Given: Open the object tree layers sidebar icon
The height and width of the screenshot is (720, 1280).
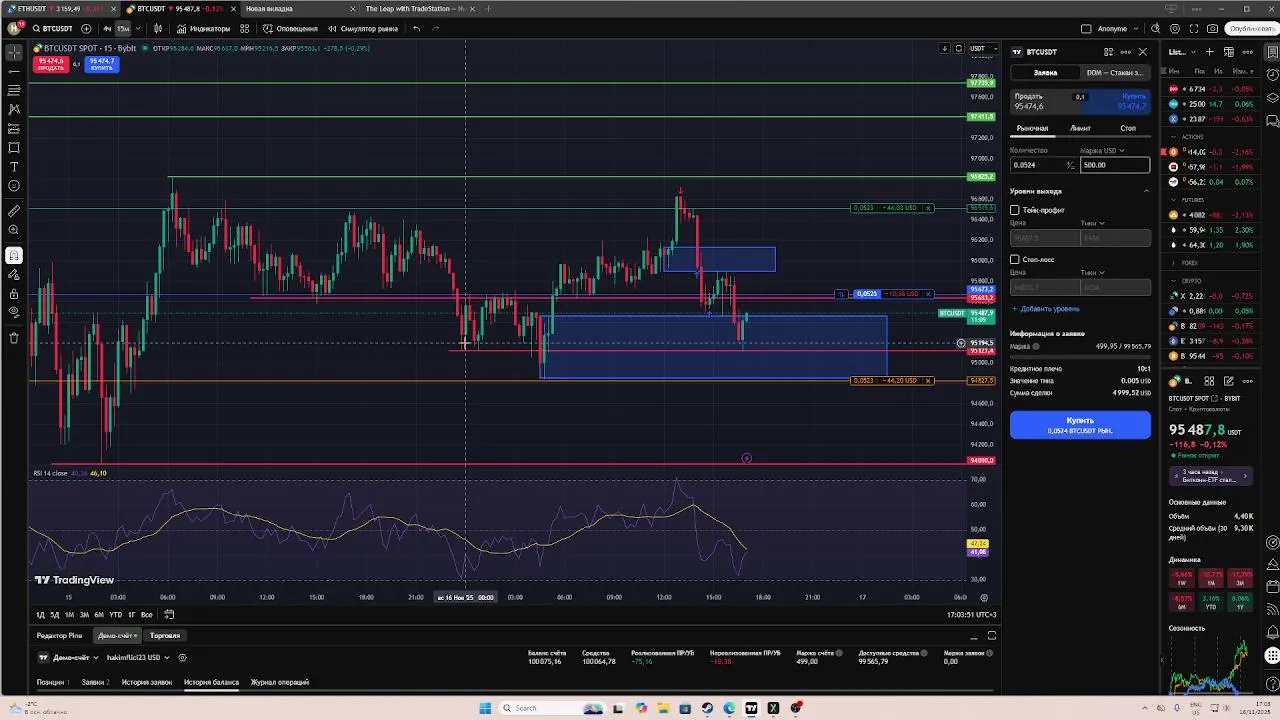Looking at the screenshot, I should coord(1271,96).
